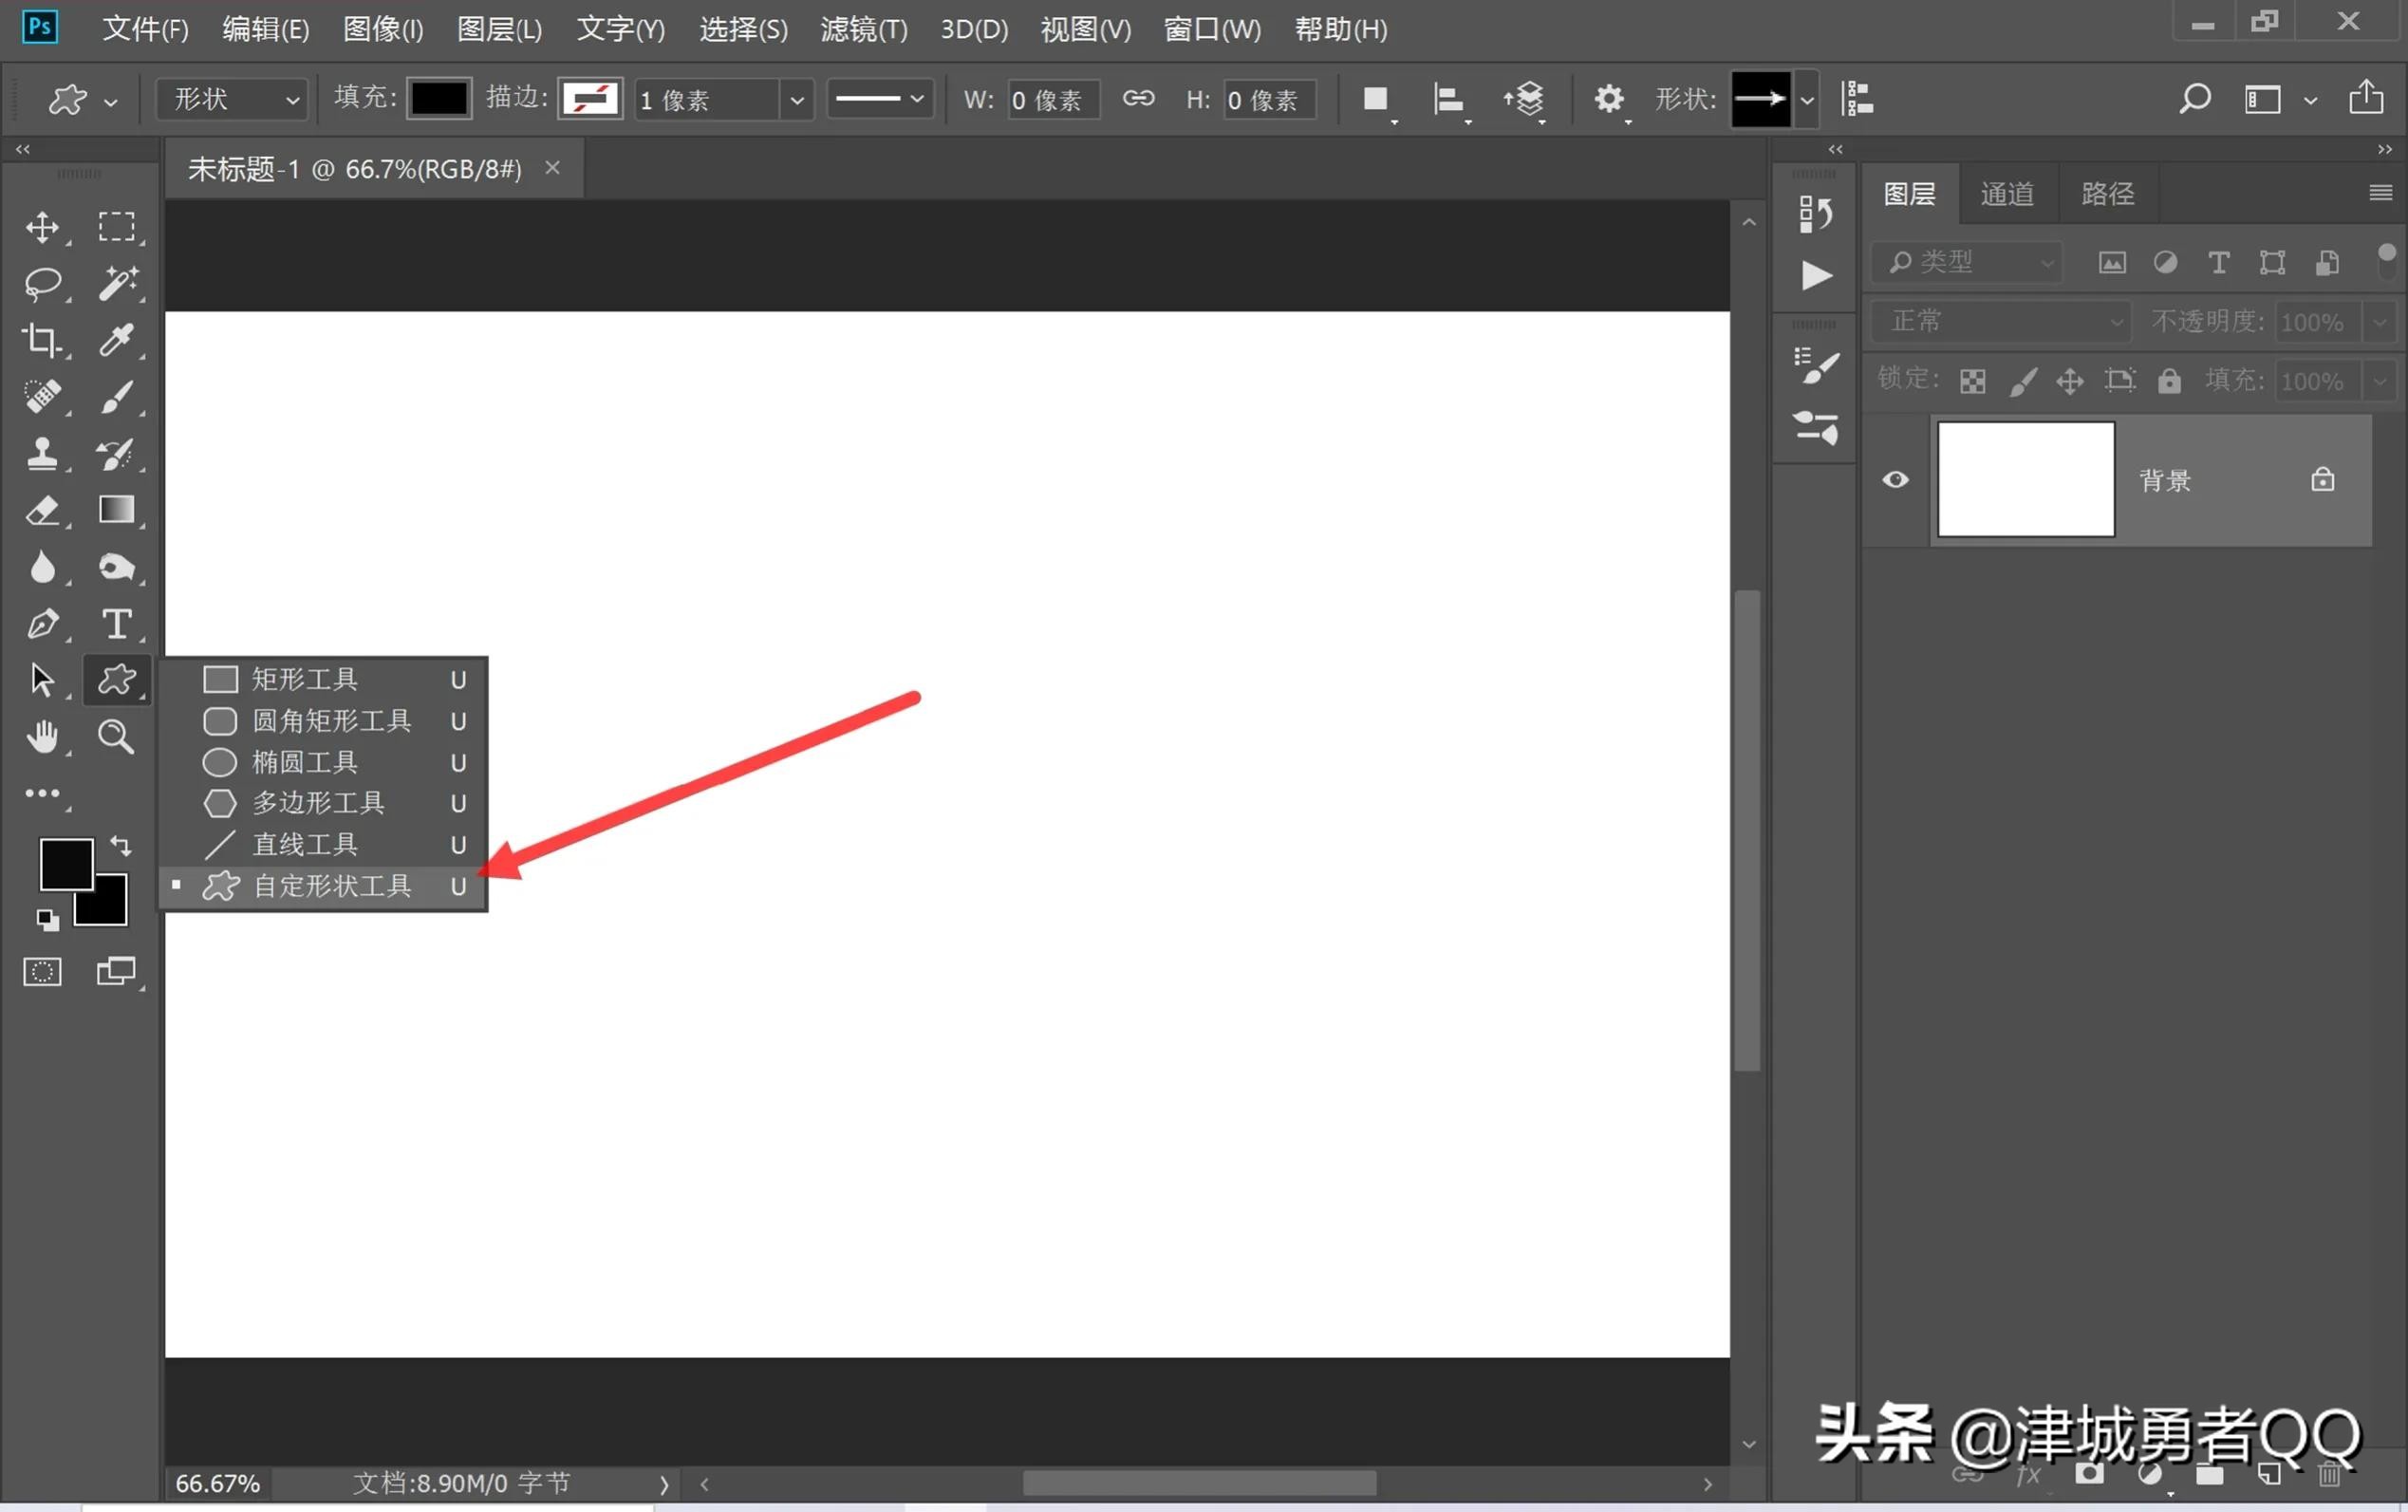Image resolution: width=2408 pixels, height=1512 pixels.
Task: Choose 椭圆工具 from the shape tool list
Action: [306, 762]
